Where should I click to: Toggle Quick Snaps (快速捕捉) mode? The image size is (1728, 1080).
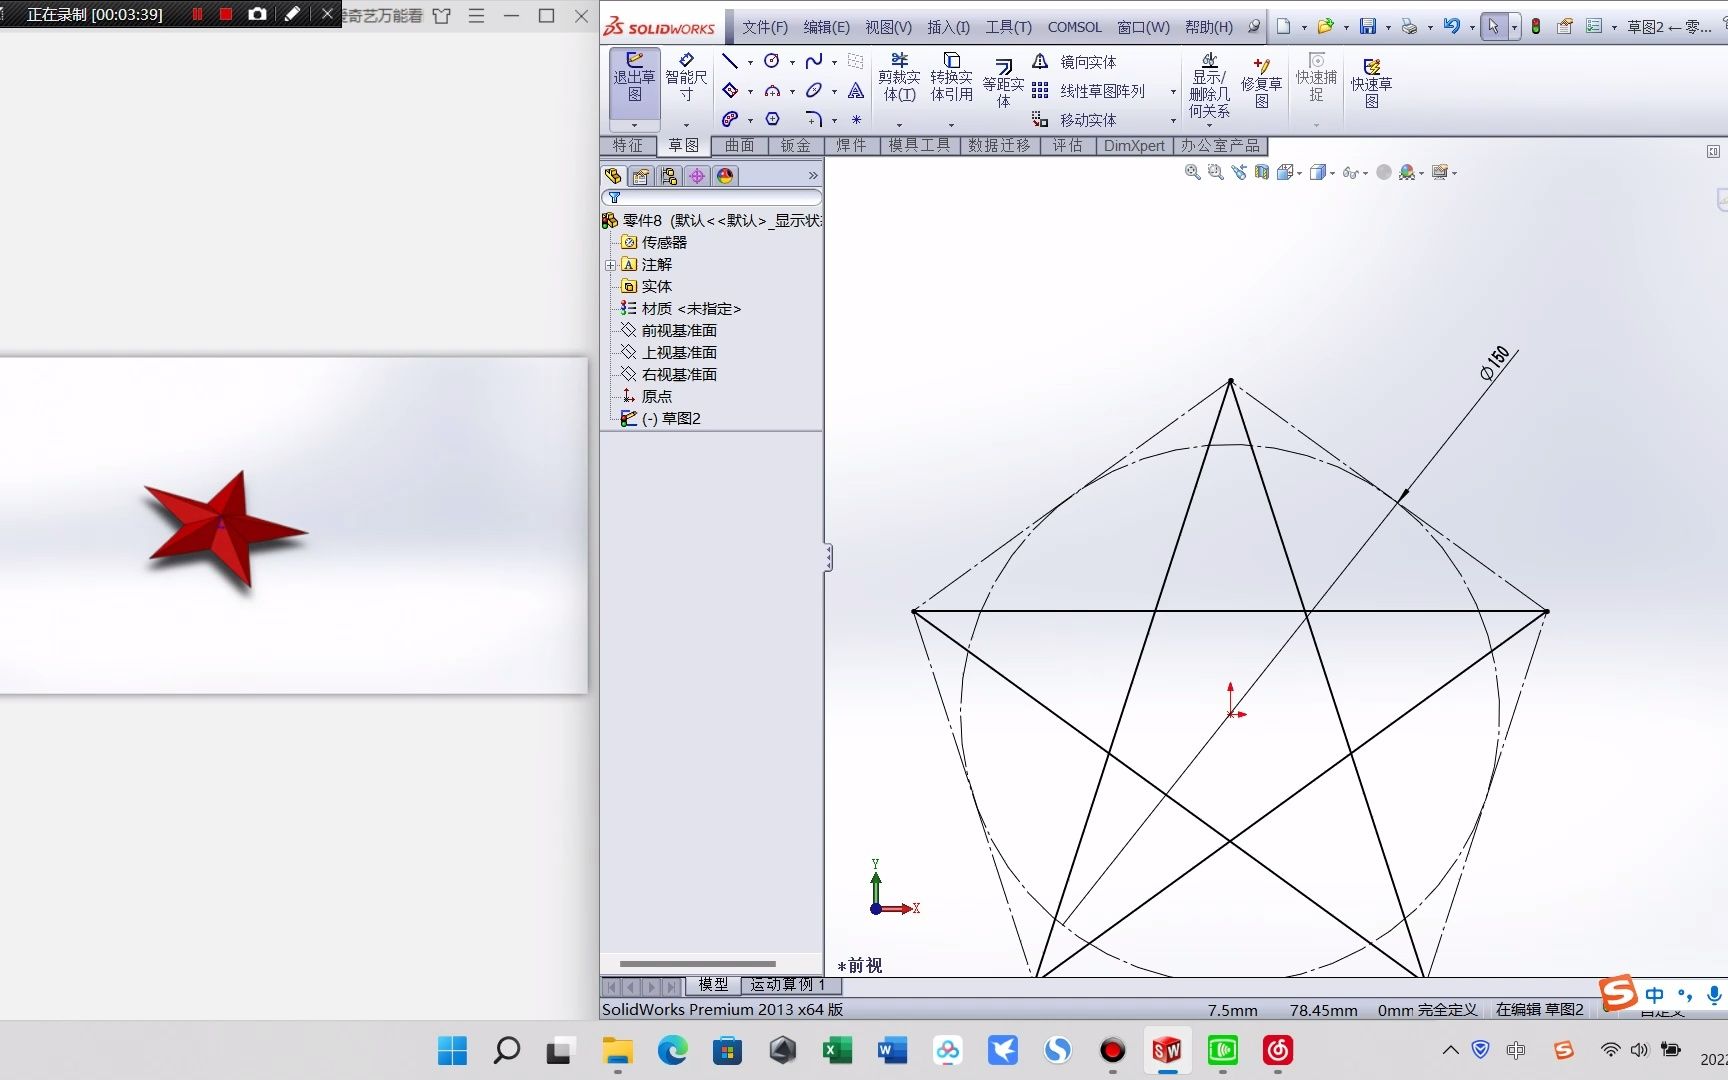[1314, 80]
